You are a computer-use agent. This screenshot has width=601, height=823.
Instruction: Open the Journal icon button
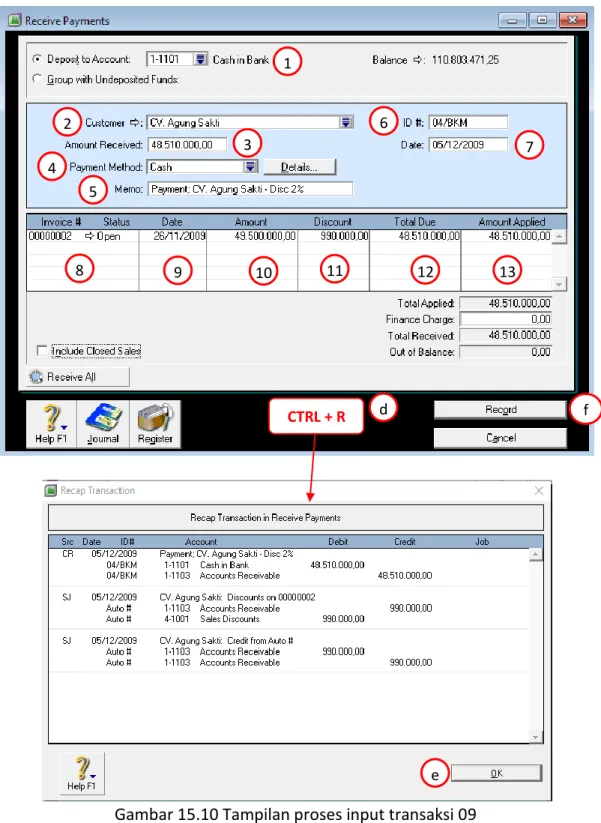(103, 424)
